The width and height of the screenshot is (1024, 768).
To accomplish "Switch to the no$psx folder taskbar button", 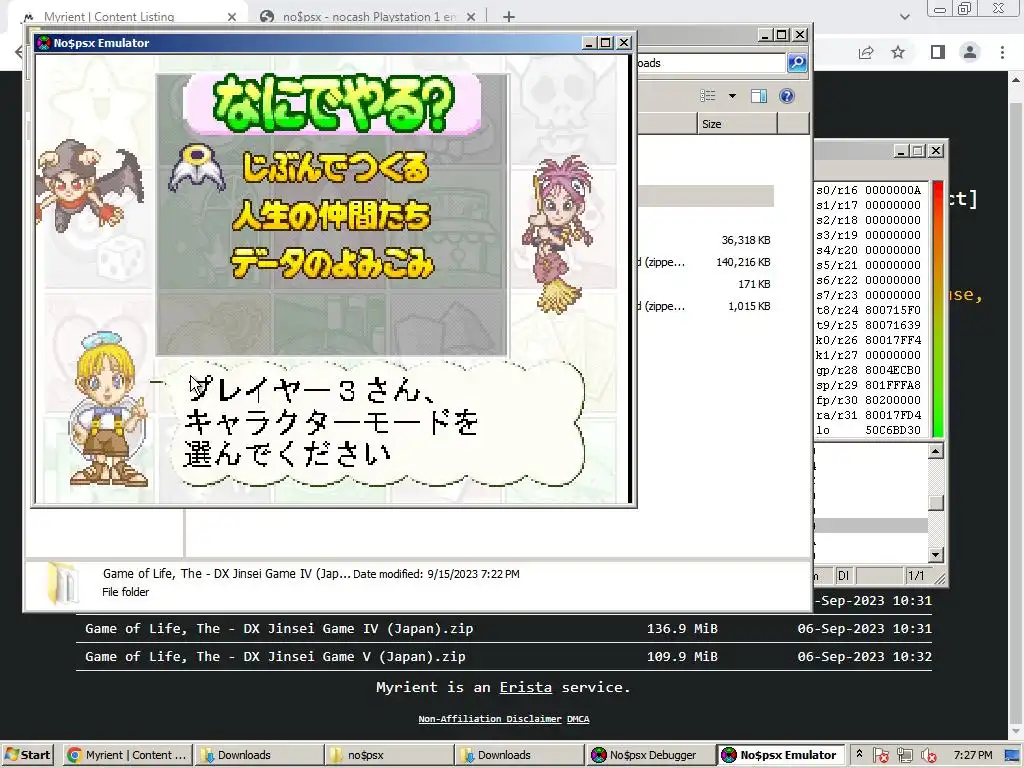I will click(x=389, y=755).
